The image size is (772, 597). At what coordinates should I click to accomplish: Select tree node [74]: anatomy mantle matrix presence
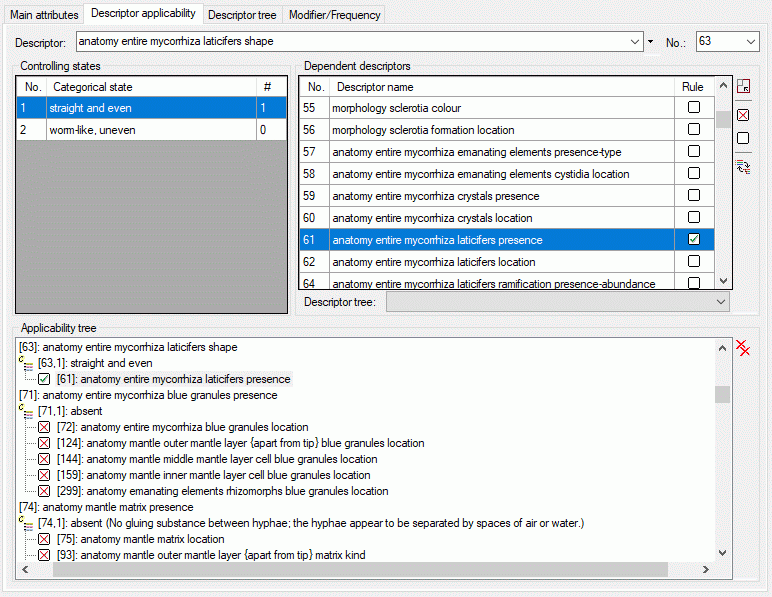coord(106,507)
